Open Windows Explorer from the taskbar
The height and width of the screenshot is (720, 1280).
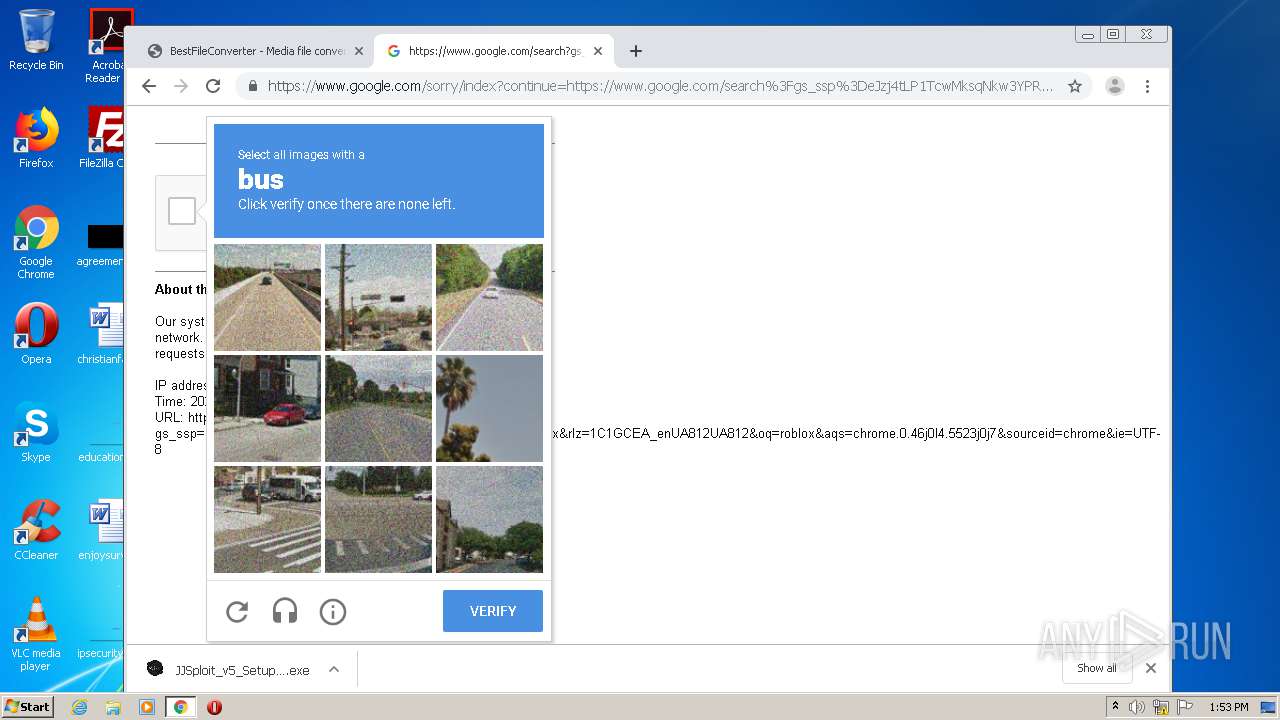point(113,707)
